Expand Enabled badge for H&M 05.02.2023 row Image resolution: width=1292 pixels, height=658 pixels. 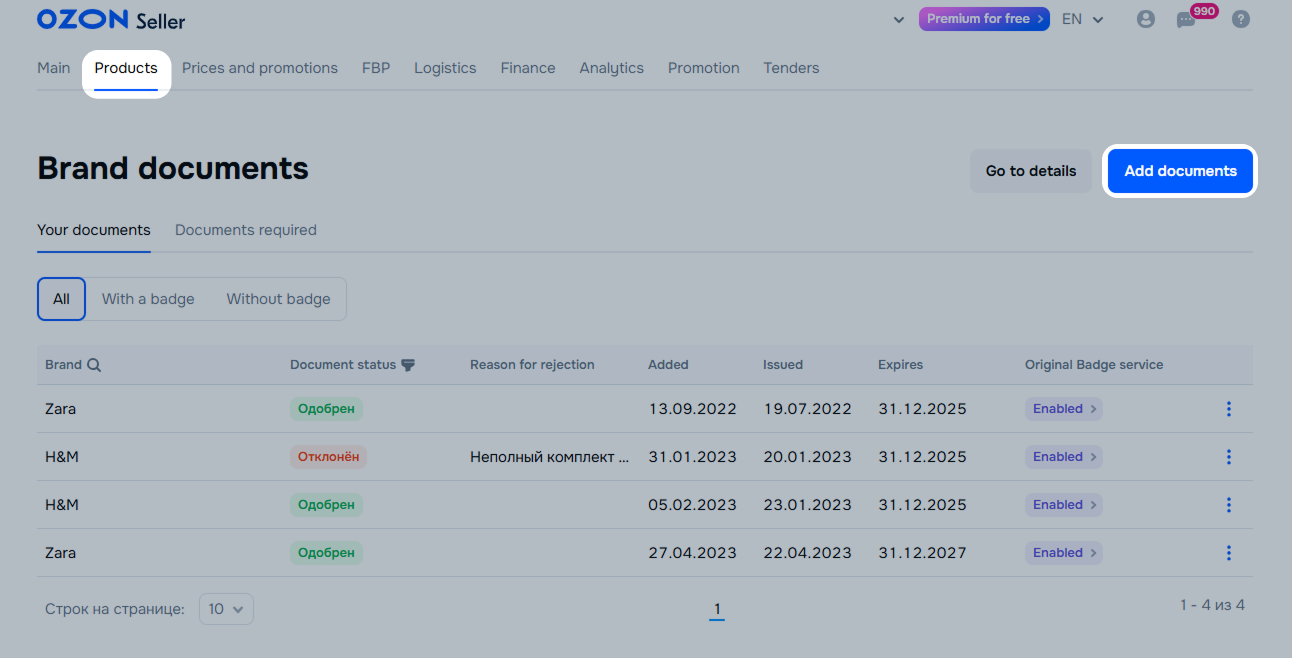tap(1064, 505)
